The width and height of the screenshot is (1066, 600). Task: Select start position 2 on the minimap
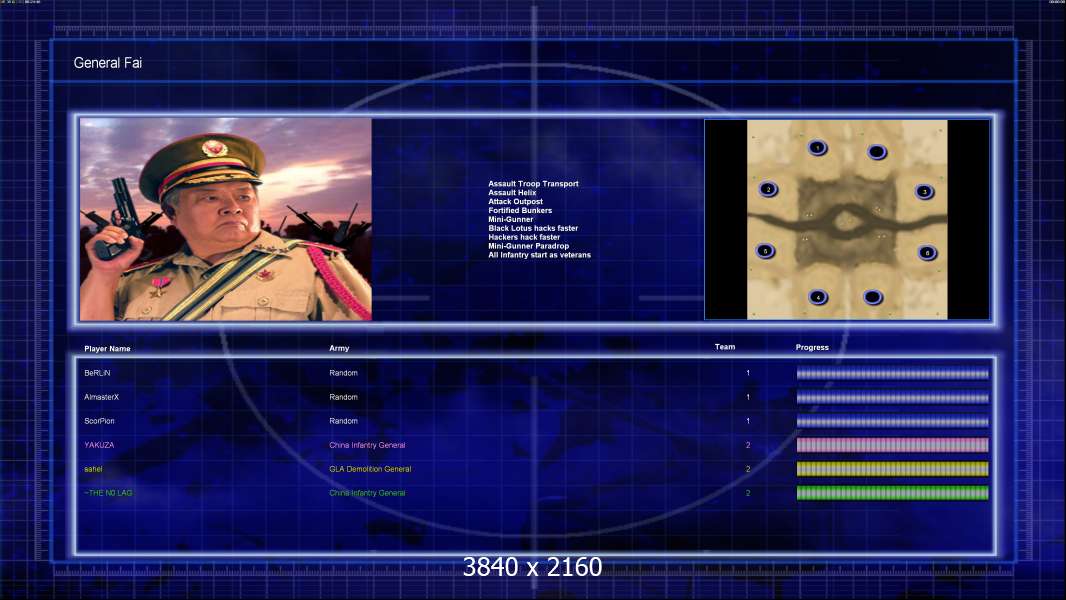768,190
